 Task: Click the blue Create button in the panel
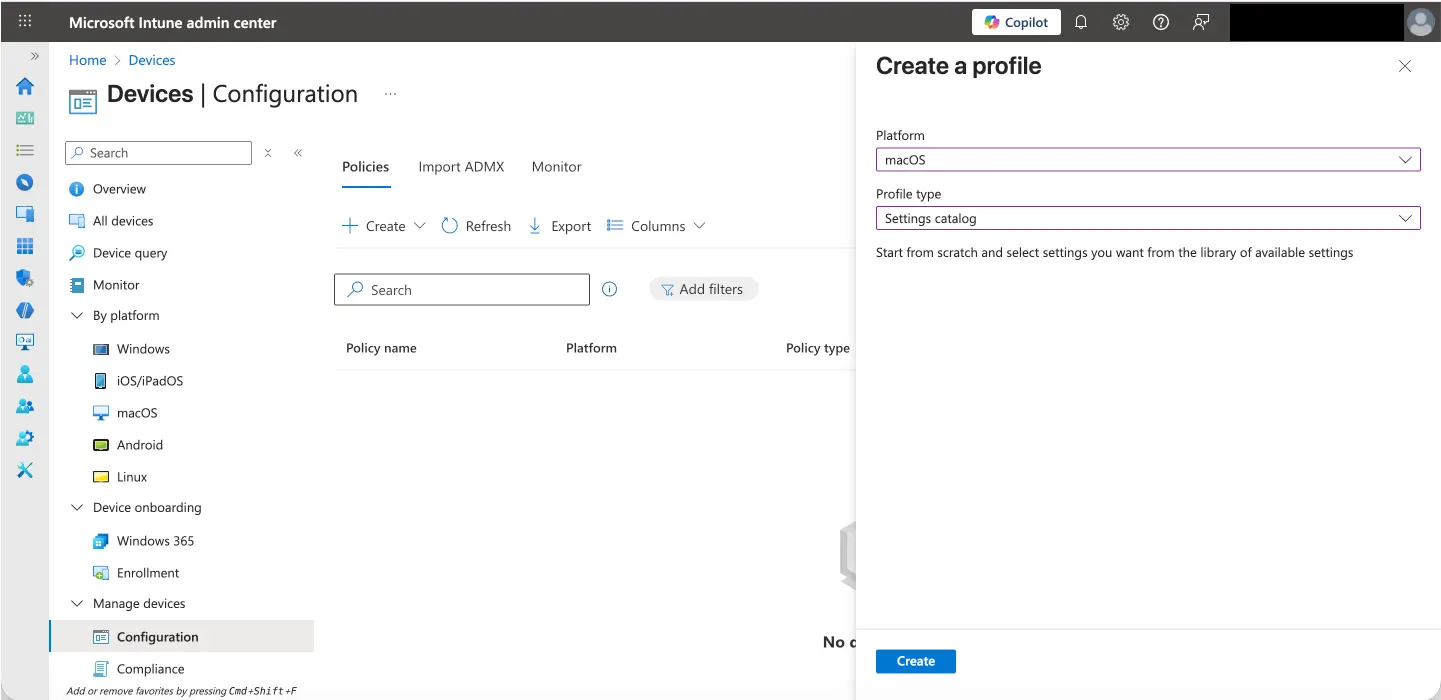click(914, 661)
